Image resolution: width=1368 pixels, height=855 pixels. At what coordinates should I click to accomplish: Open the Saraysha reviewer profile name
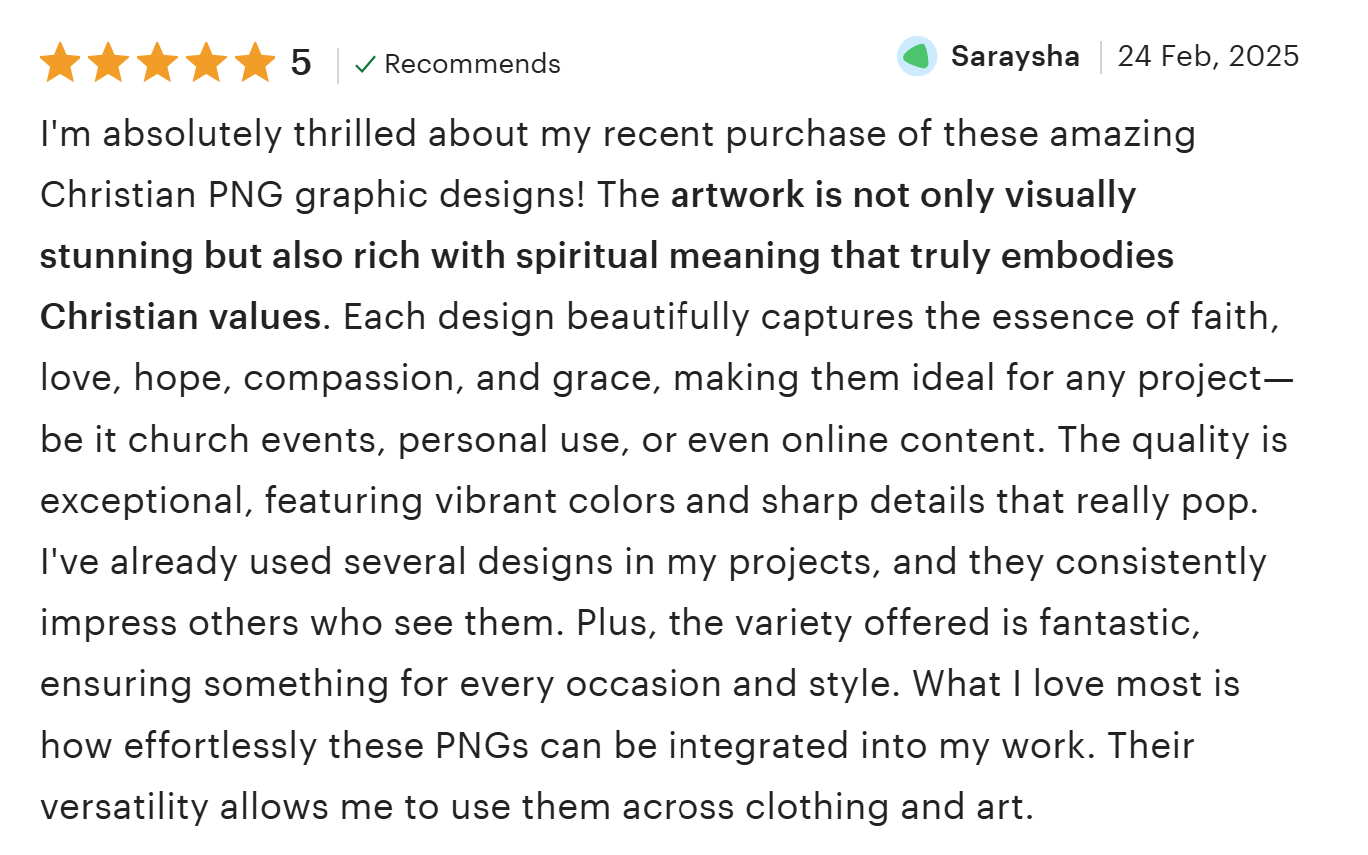(x=1015, y=57)
